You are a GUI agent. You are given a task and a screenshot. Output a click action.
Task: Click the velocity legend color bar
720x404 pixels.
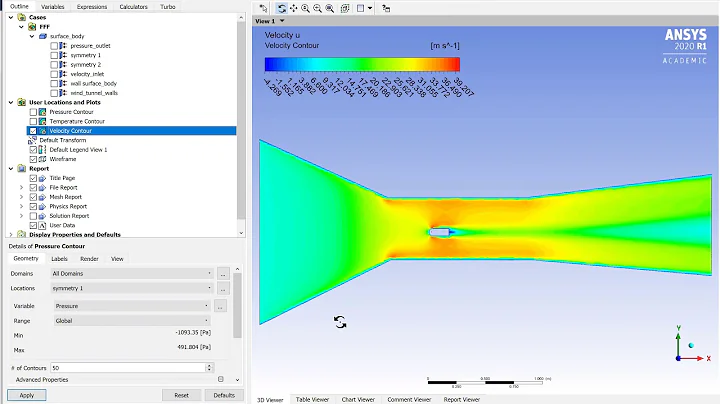pyautogui.click(x=362, y=64)
